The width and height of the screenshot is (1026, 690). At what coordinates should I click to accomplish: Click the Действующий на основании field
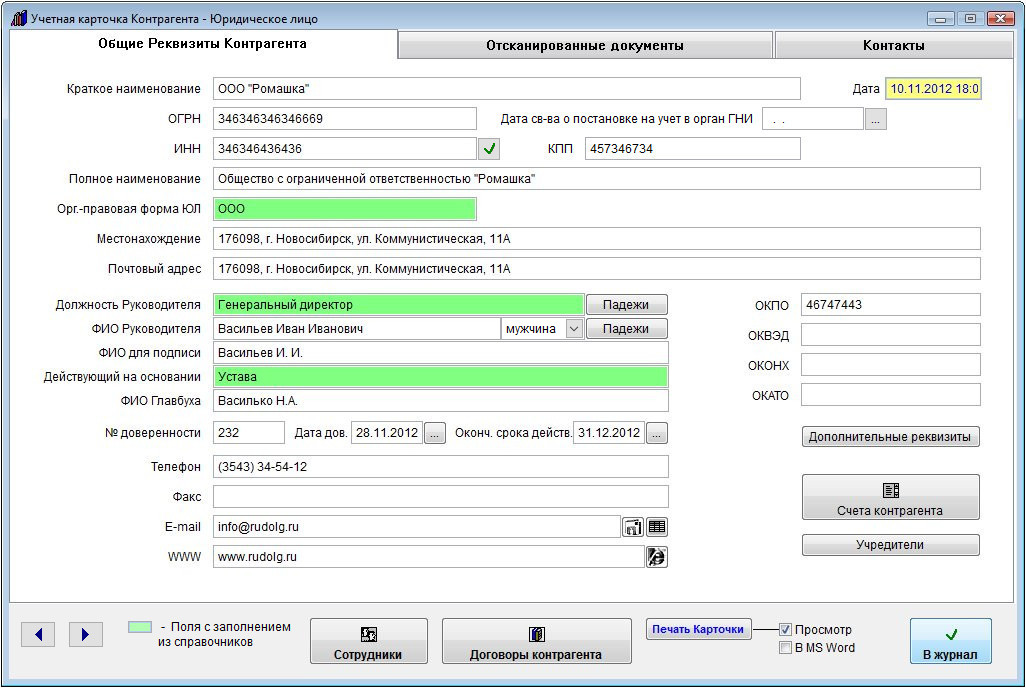click(x=440, y=377)
